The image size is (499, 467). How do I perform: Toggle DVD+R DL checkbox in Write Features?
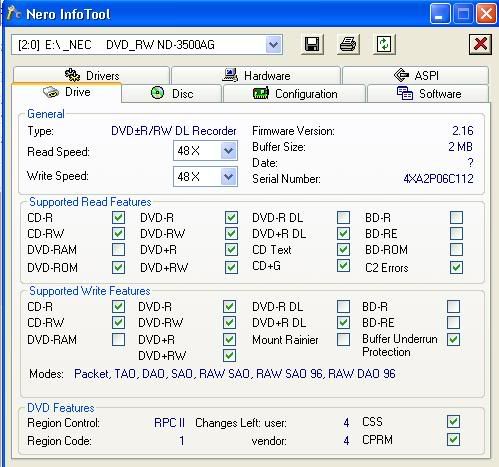click(x=343, y=322)
